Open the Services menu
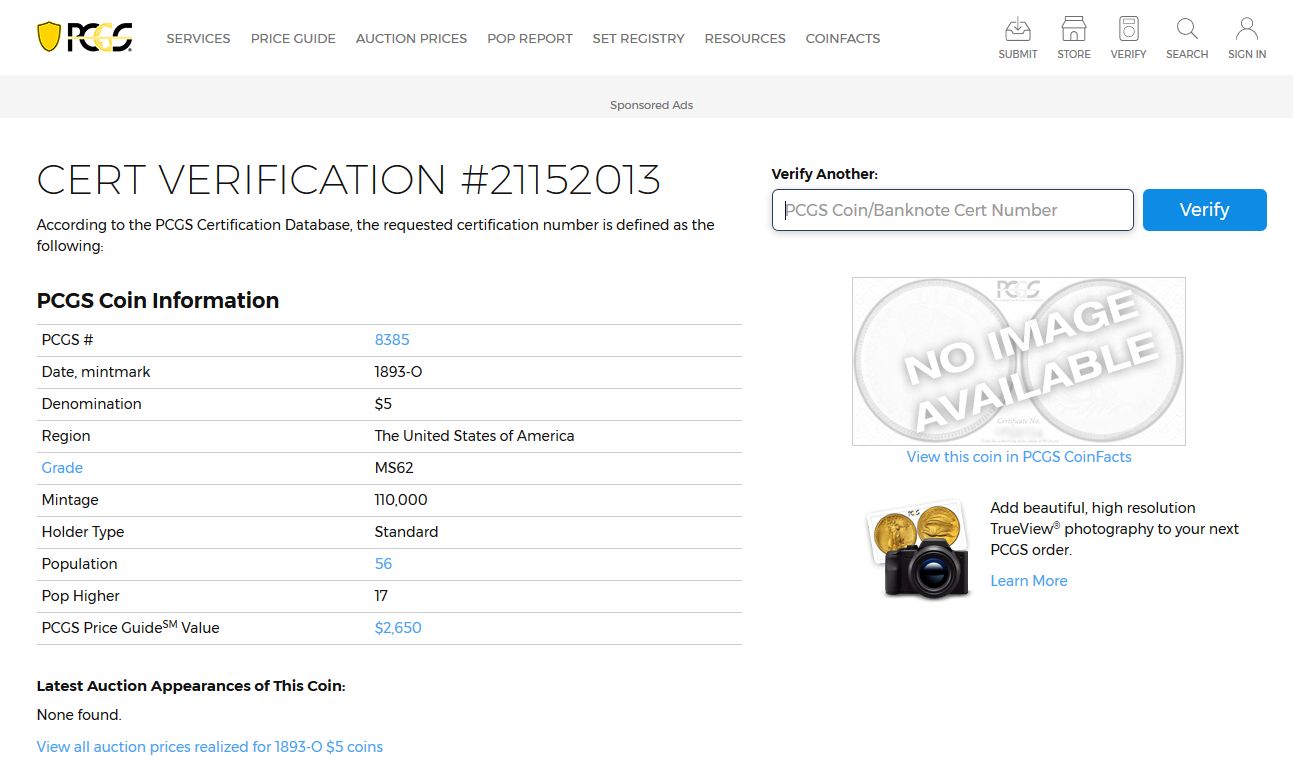The height and width of the screenshot is (782, 1293). point(198,38)
